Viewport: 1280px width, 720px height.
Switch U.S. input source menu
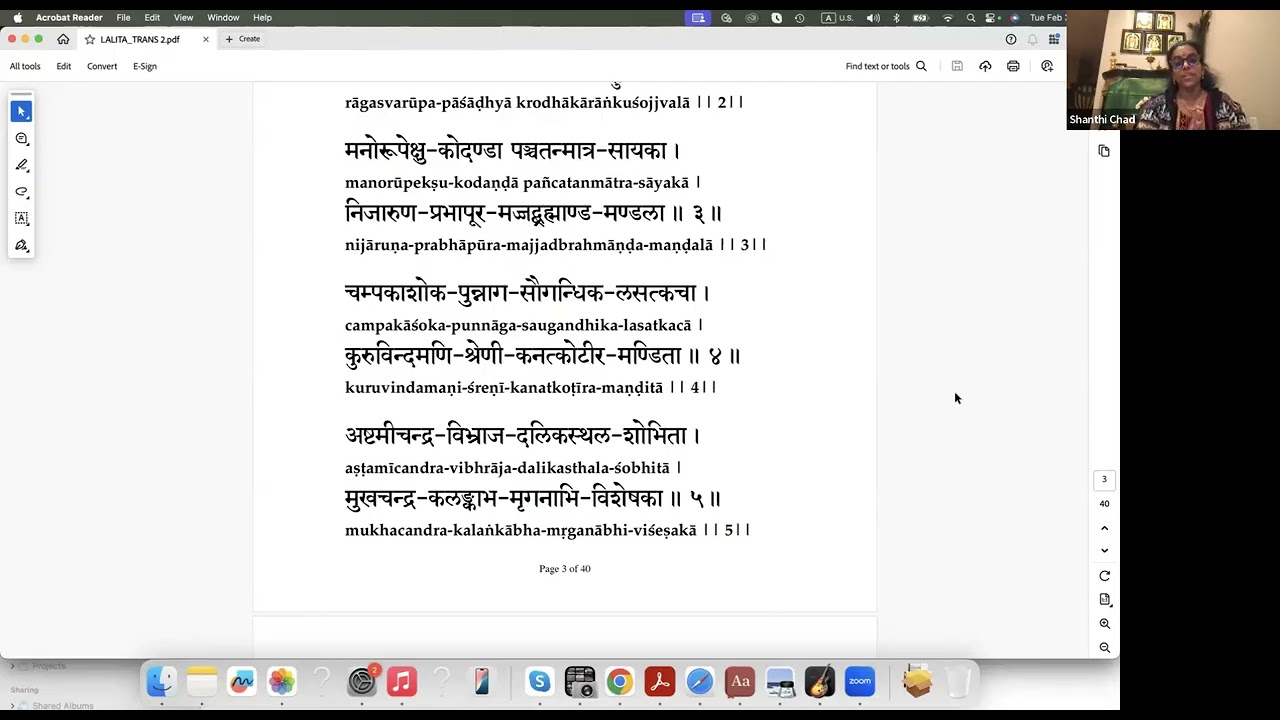[837, 17]
